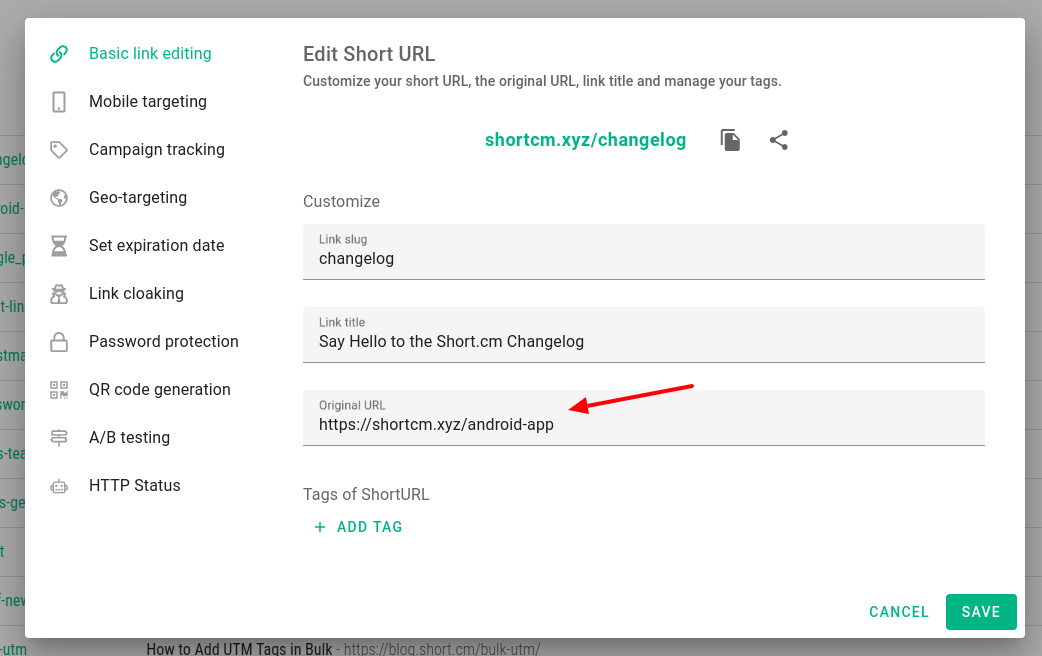The height and width of the screenshot is (656, 1042).
Task: Open the A/B testing section
Action: pos(129,438)
